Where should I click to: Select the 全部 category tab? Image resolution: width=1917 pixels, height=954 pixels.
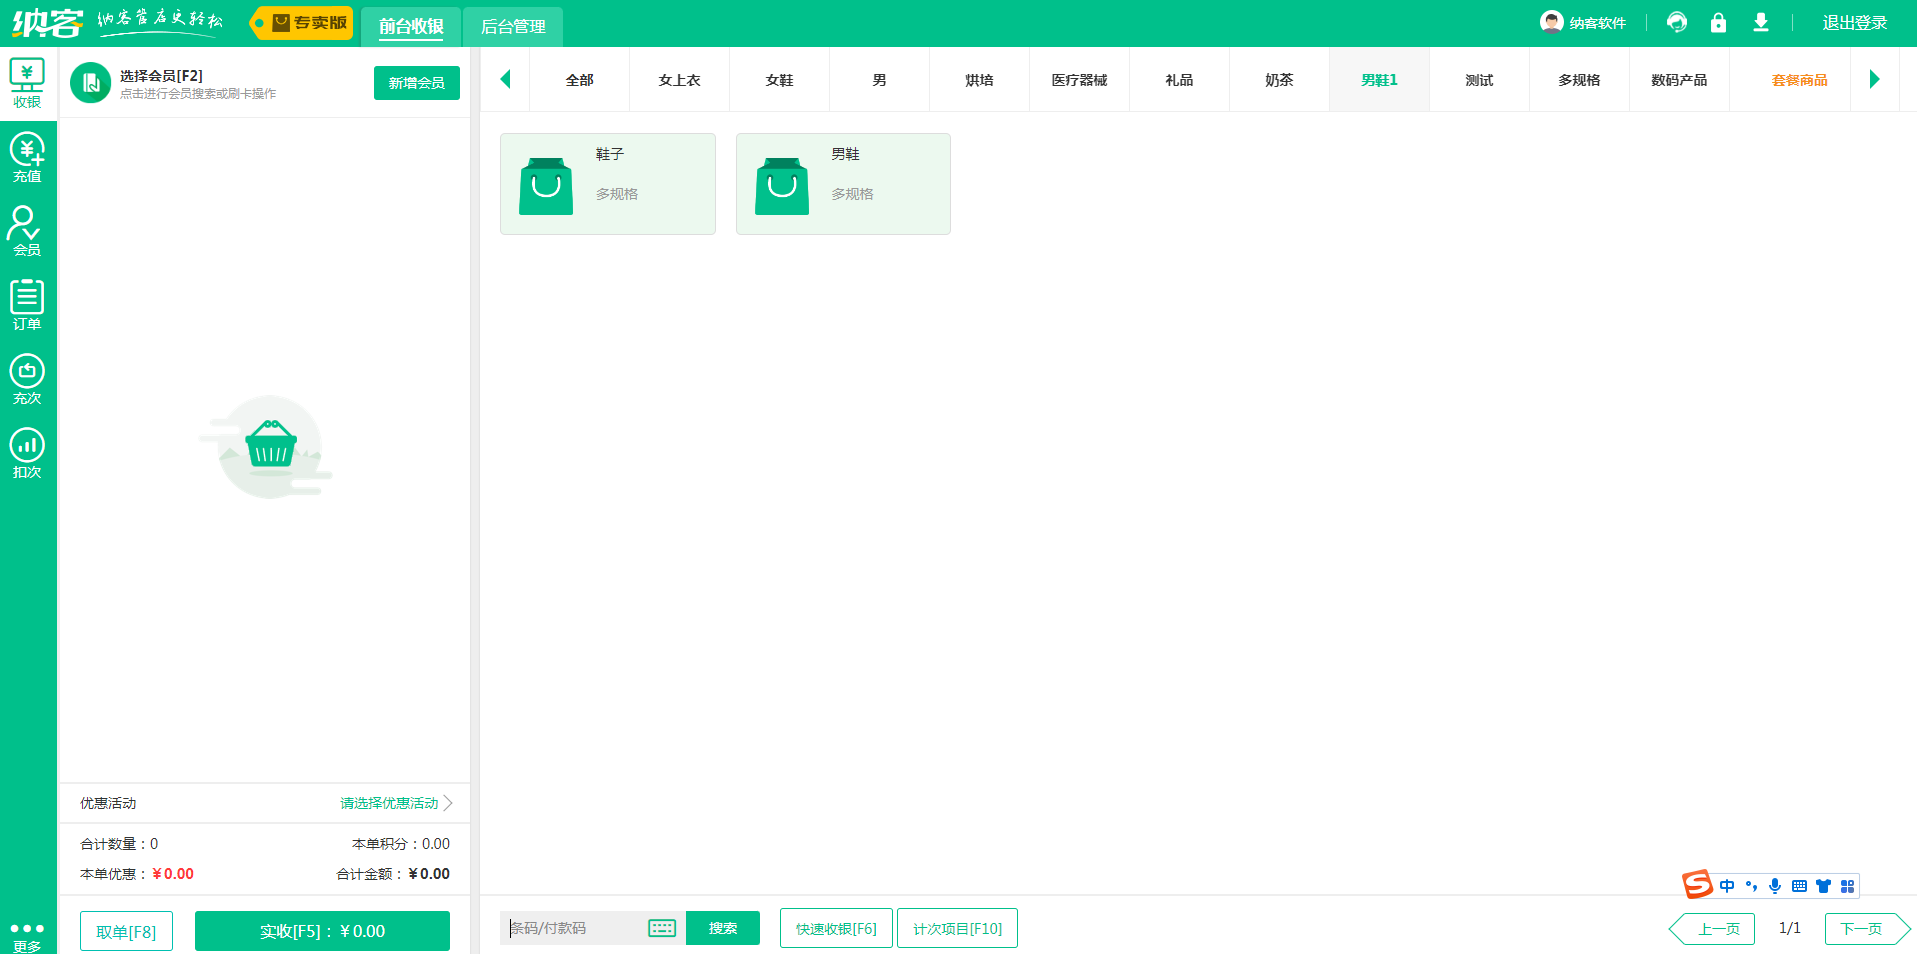580,80
